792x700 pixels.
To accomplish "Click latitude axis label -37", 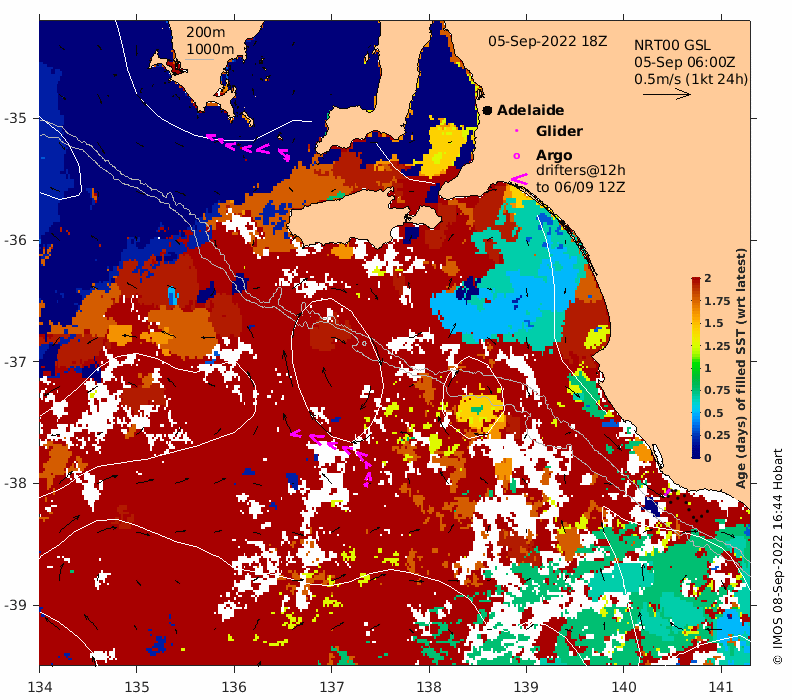I will [15, 362].
